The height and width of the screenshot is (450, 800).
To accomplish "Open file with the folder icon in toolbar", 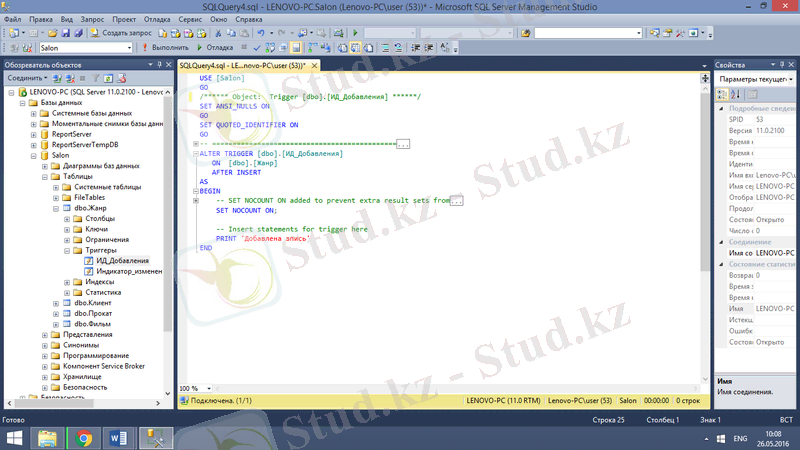I will 53,33.
